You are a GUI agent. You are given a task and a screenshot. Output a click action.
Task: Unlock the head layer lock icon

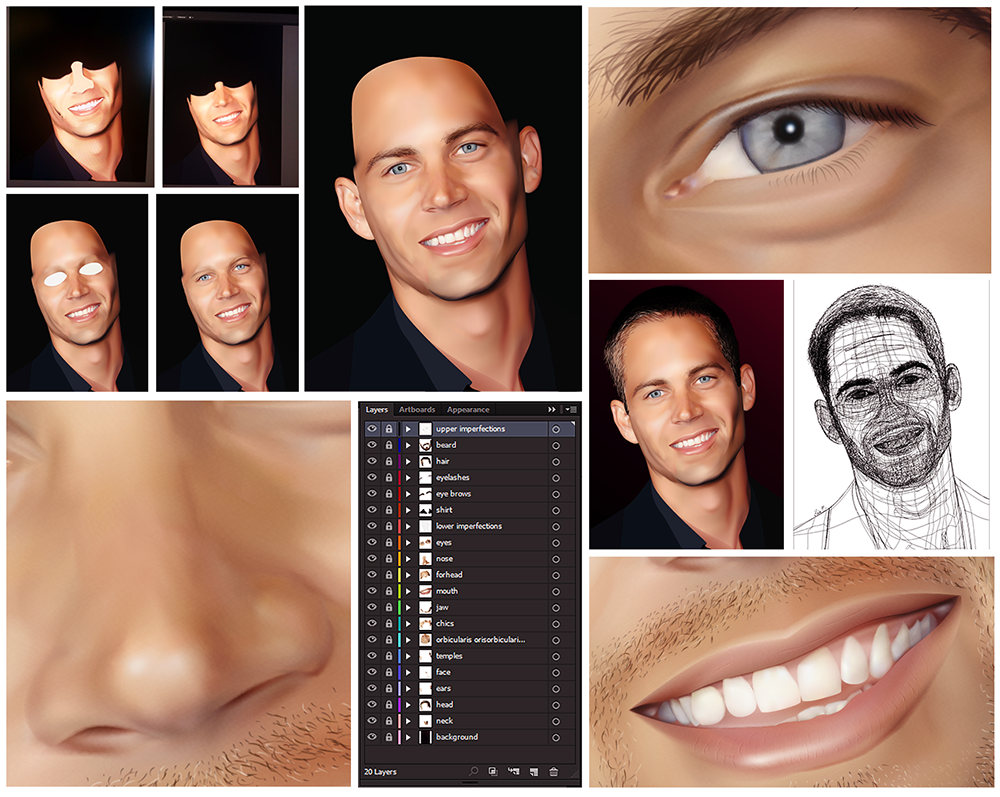click(388, 705)
